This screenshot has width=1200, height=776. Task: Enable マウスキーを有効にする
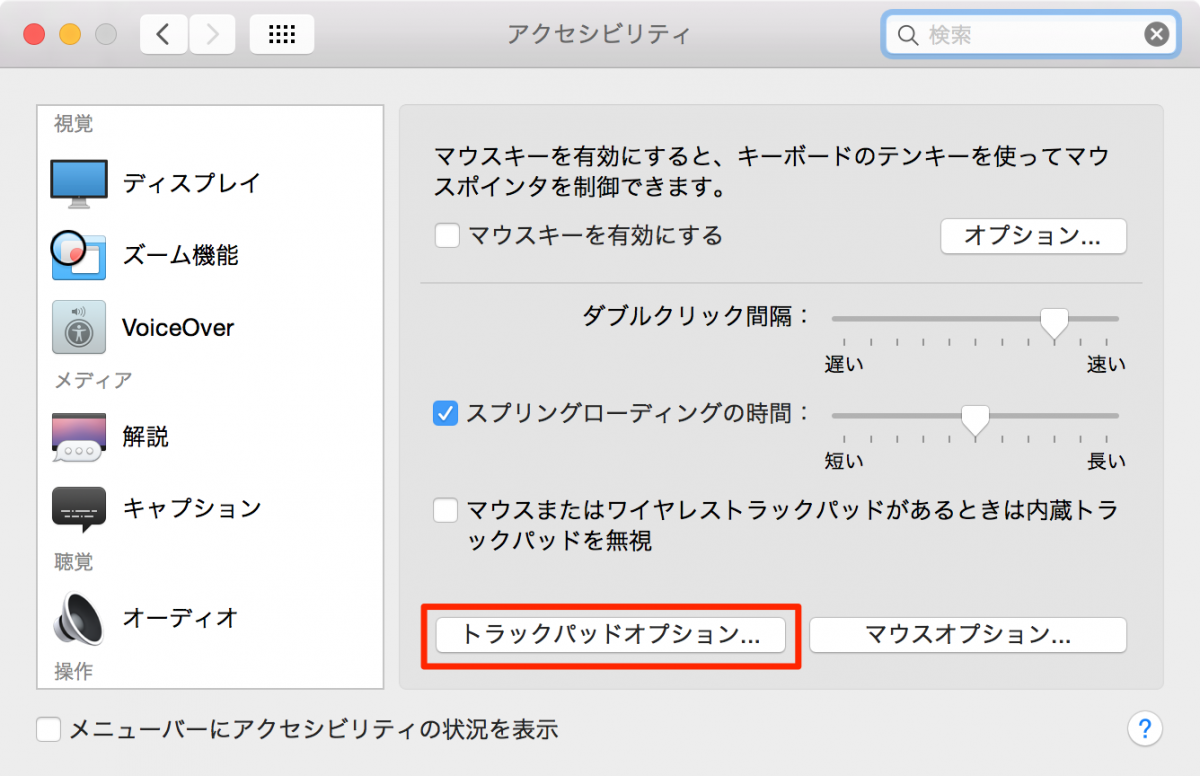pos(446,236)
